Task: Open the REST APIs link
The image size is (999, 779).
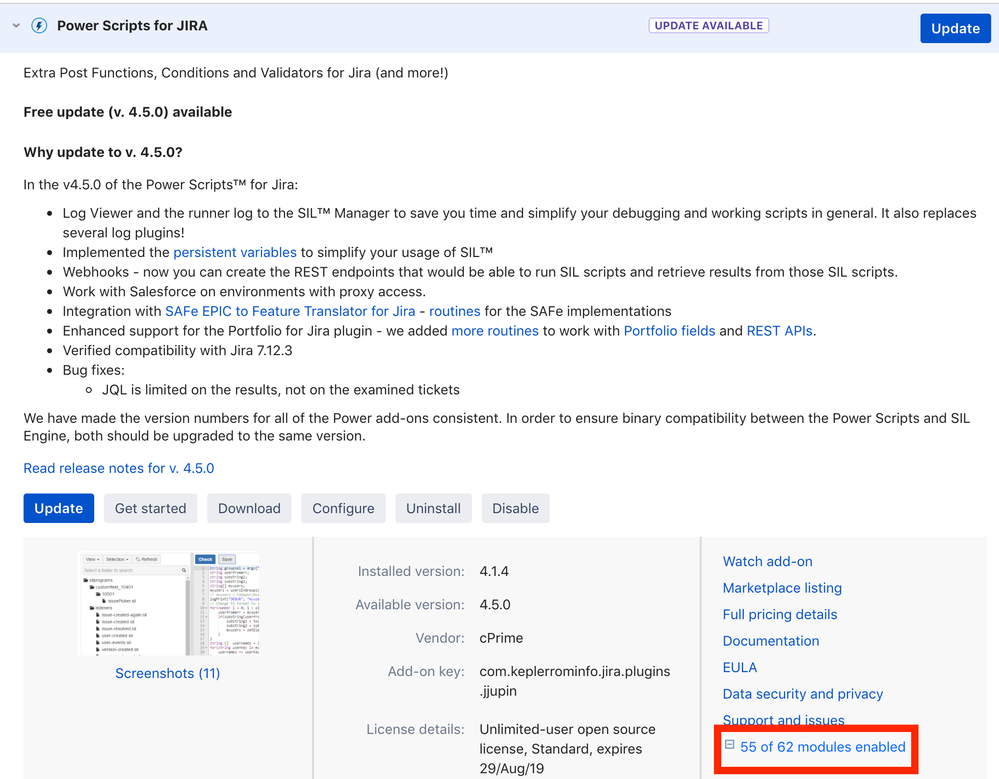Action: coord(779,331)
